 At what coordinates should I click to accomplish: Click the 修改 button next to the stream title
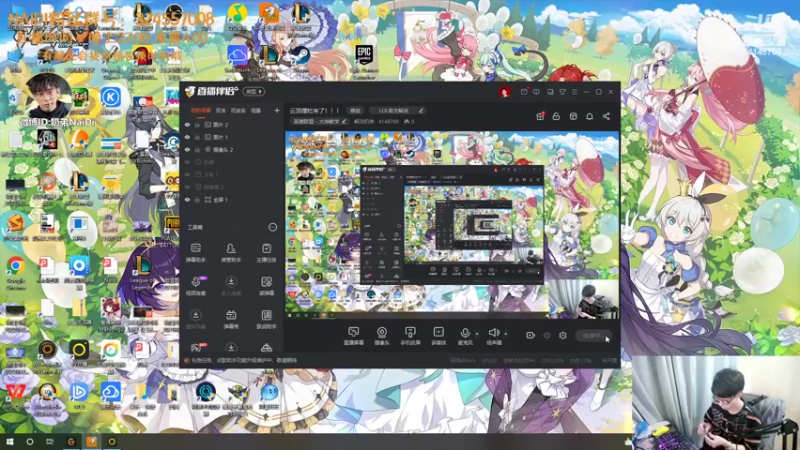point(356,110)
